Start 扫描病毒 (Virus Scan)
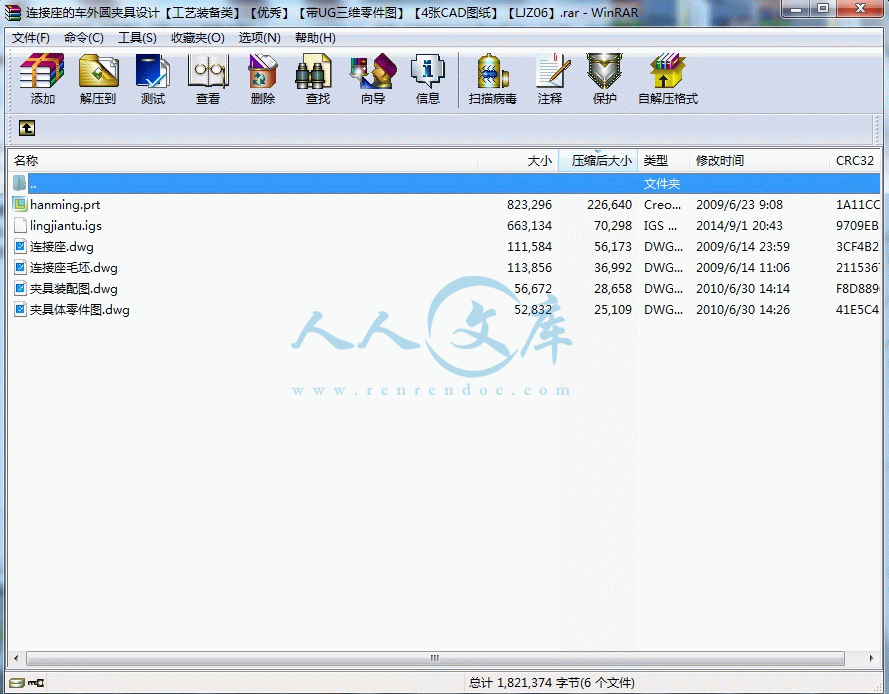Image resolution: width=889 pixels, height=694 pixels. coord(492,79)
